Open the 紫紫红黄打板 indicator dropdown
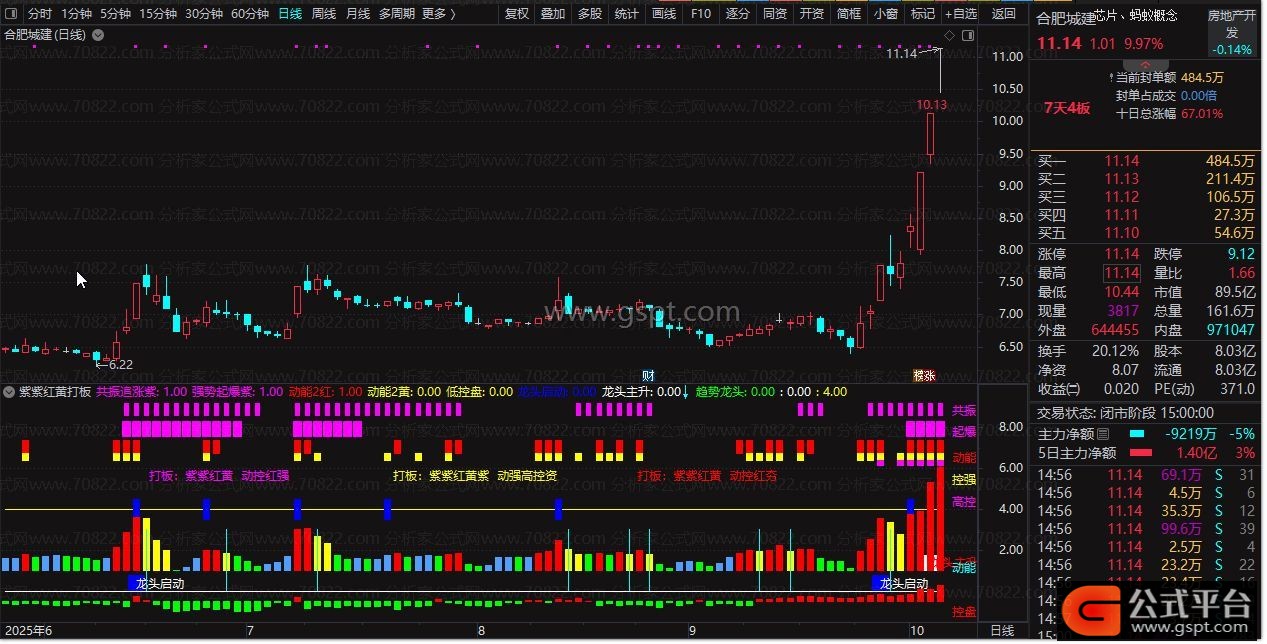The image size is (1267, 644). (10, 392)
